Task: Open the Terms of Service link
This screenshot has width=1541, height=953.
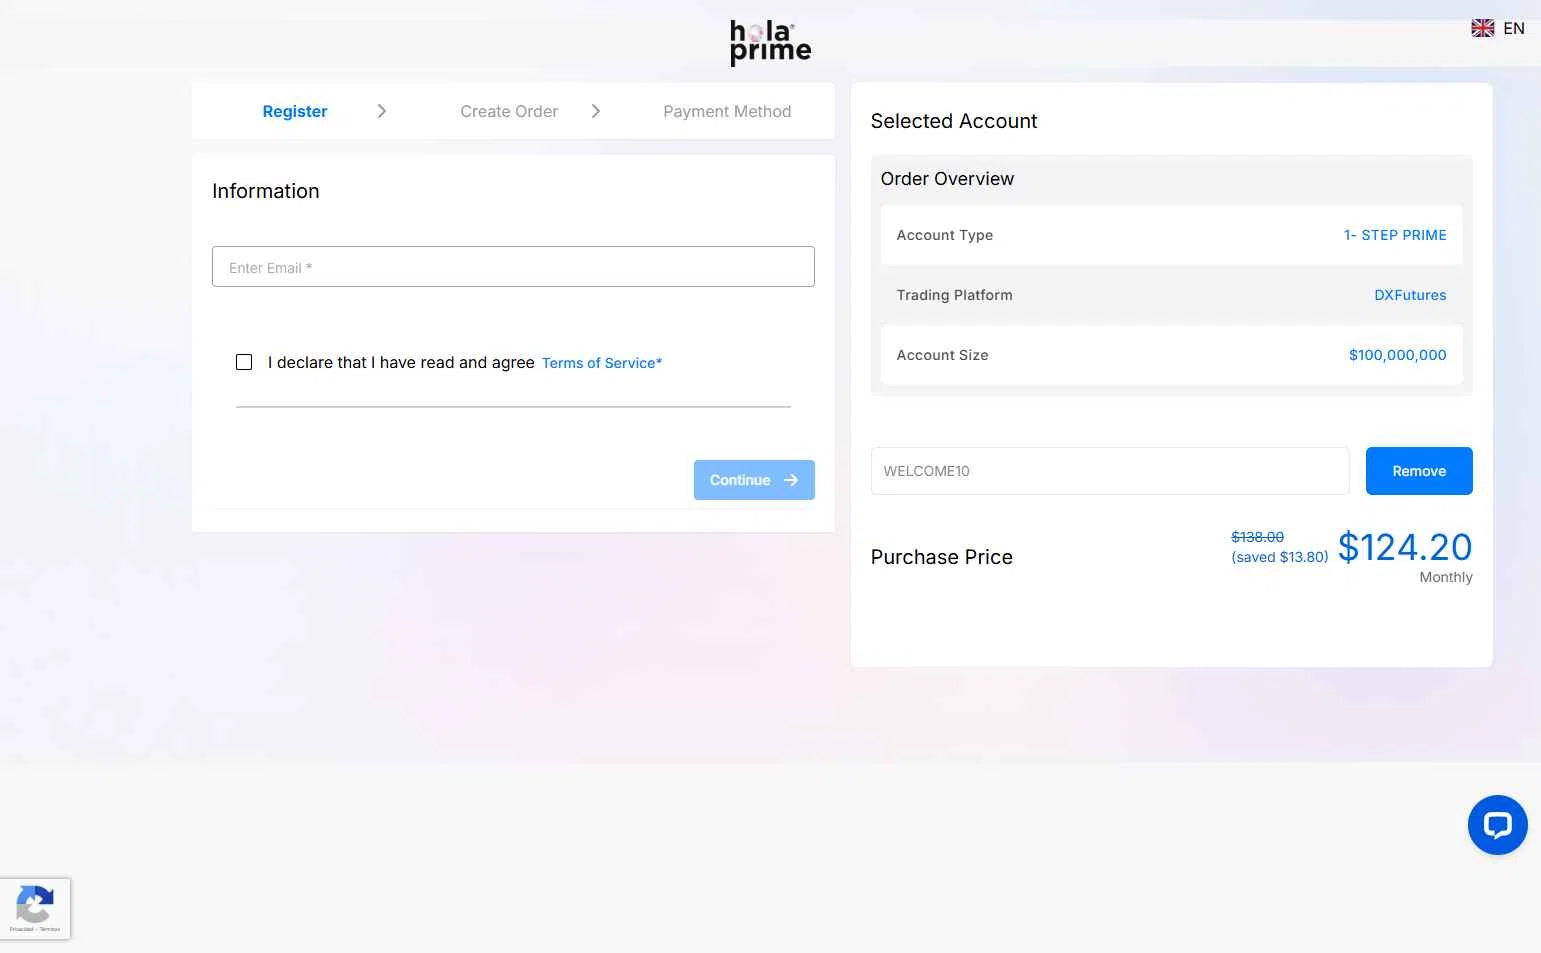Action: point(602,363)
